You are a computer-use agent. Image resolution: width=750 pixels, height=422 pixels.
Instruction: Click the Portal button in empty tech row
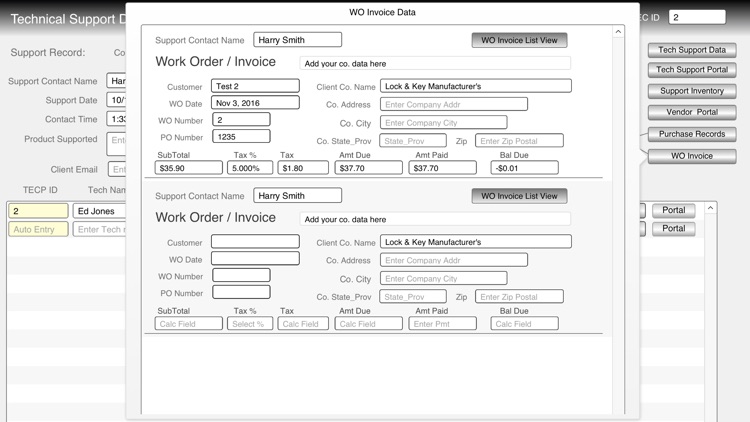(673, 228)
